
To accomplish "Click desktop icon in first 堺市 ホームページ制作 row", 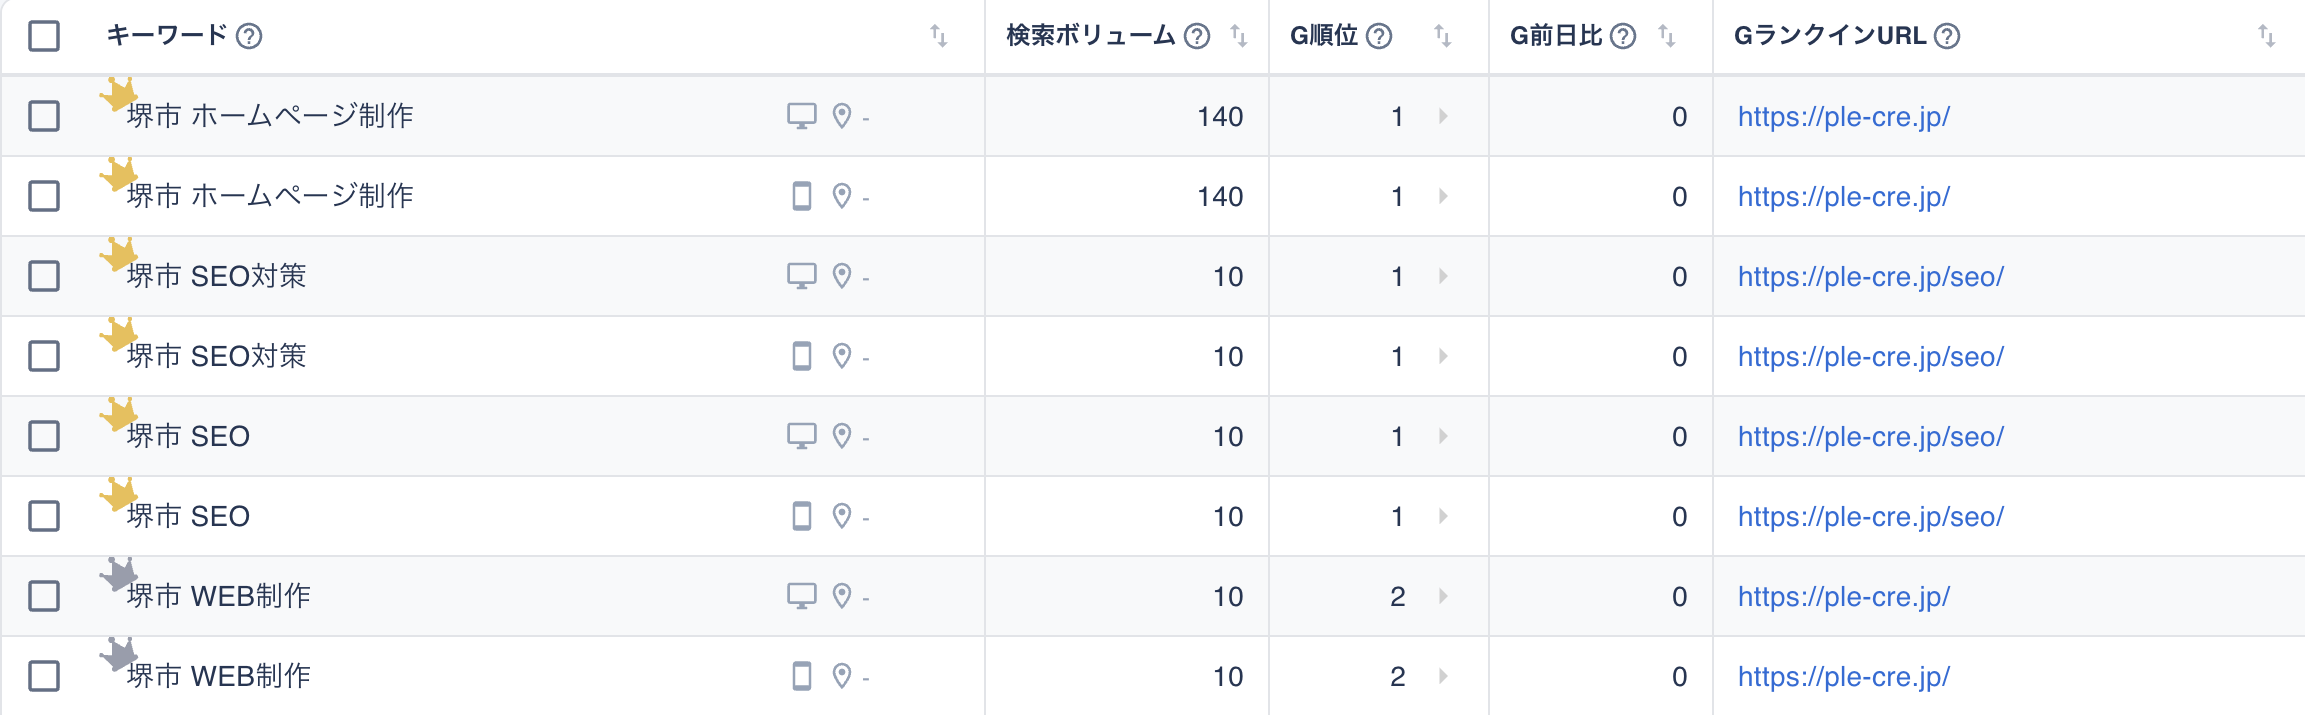I will pyautogui.click(x=802, y=116).
